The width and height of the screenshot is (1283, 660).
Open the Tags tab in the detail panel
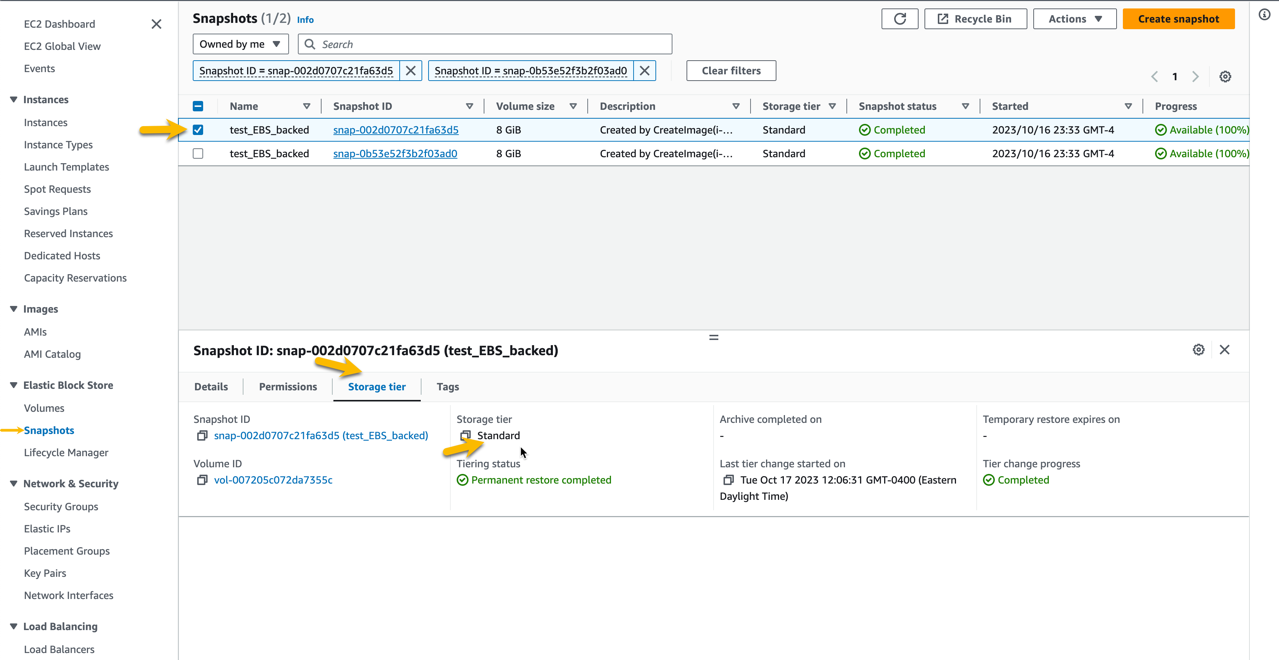pos(447,387)
